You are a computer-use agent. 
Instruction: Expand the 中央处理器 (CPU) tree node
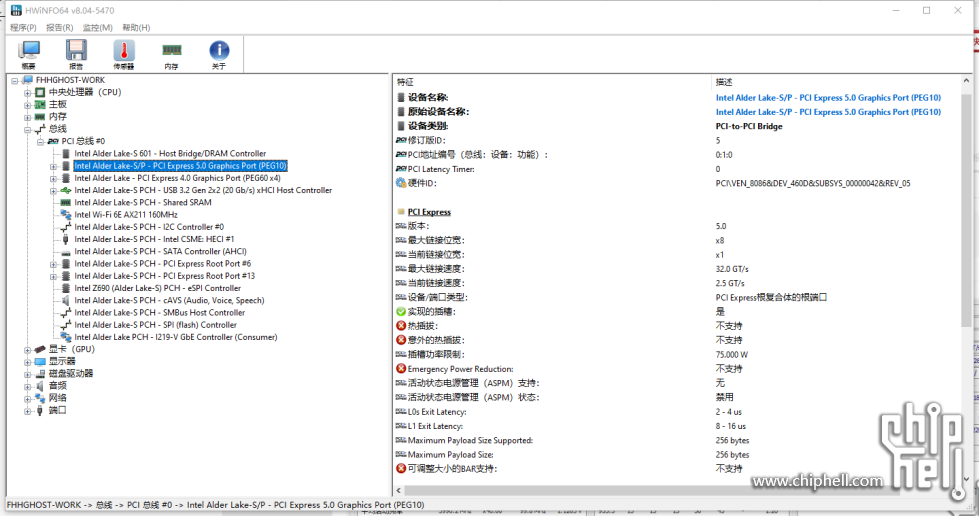pos(27,92)
